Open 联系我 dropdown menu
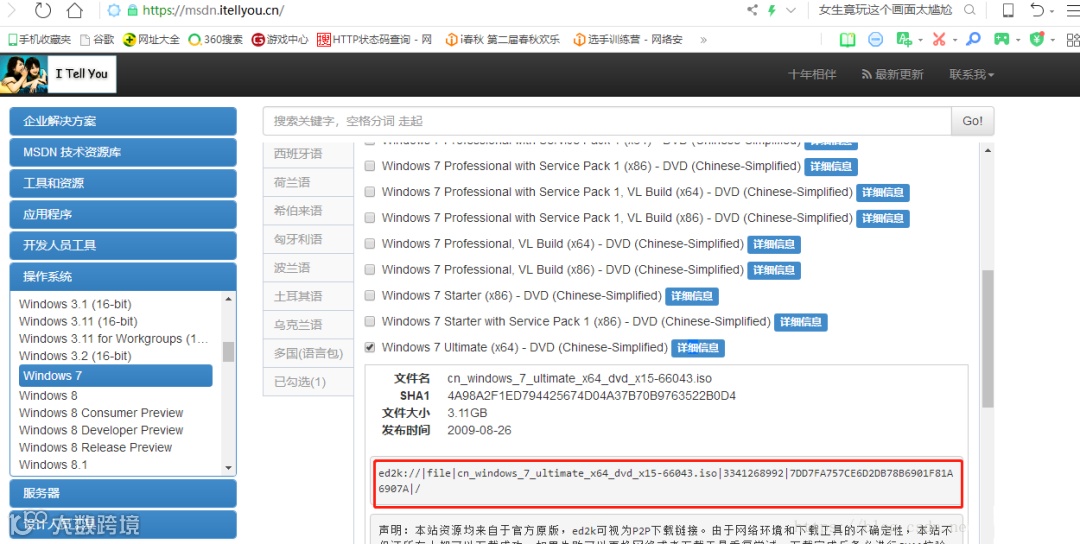Viewport: 1080px width, 544px height. click(971, 74)
